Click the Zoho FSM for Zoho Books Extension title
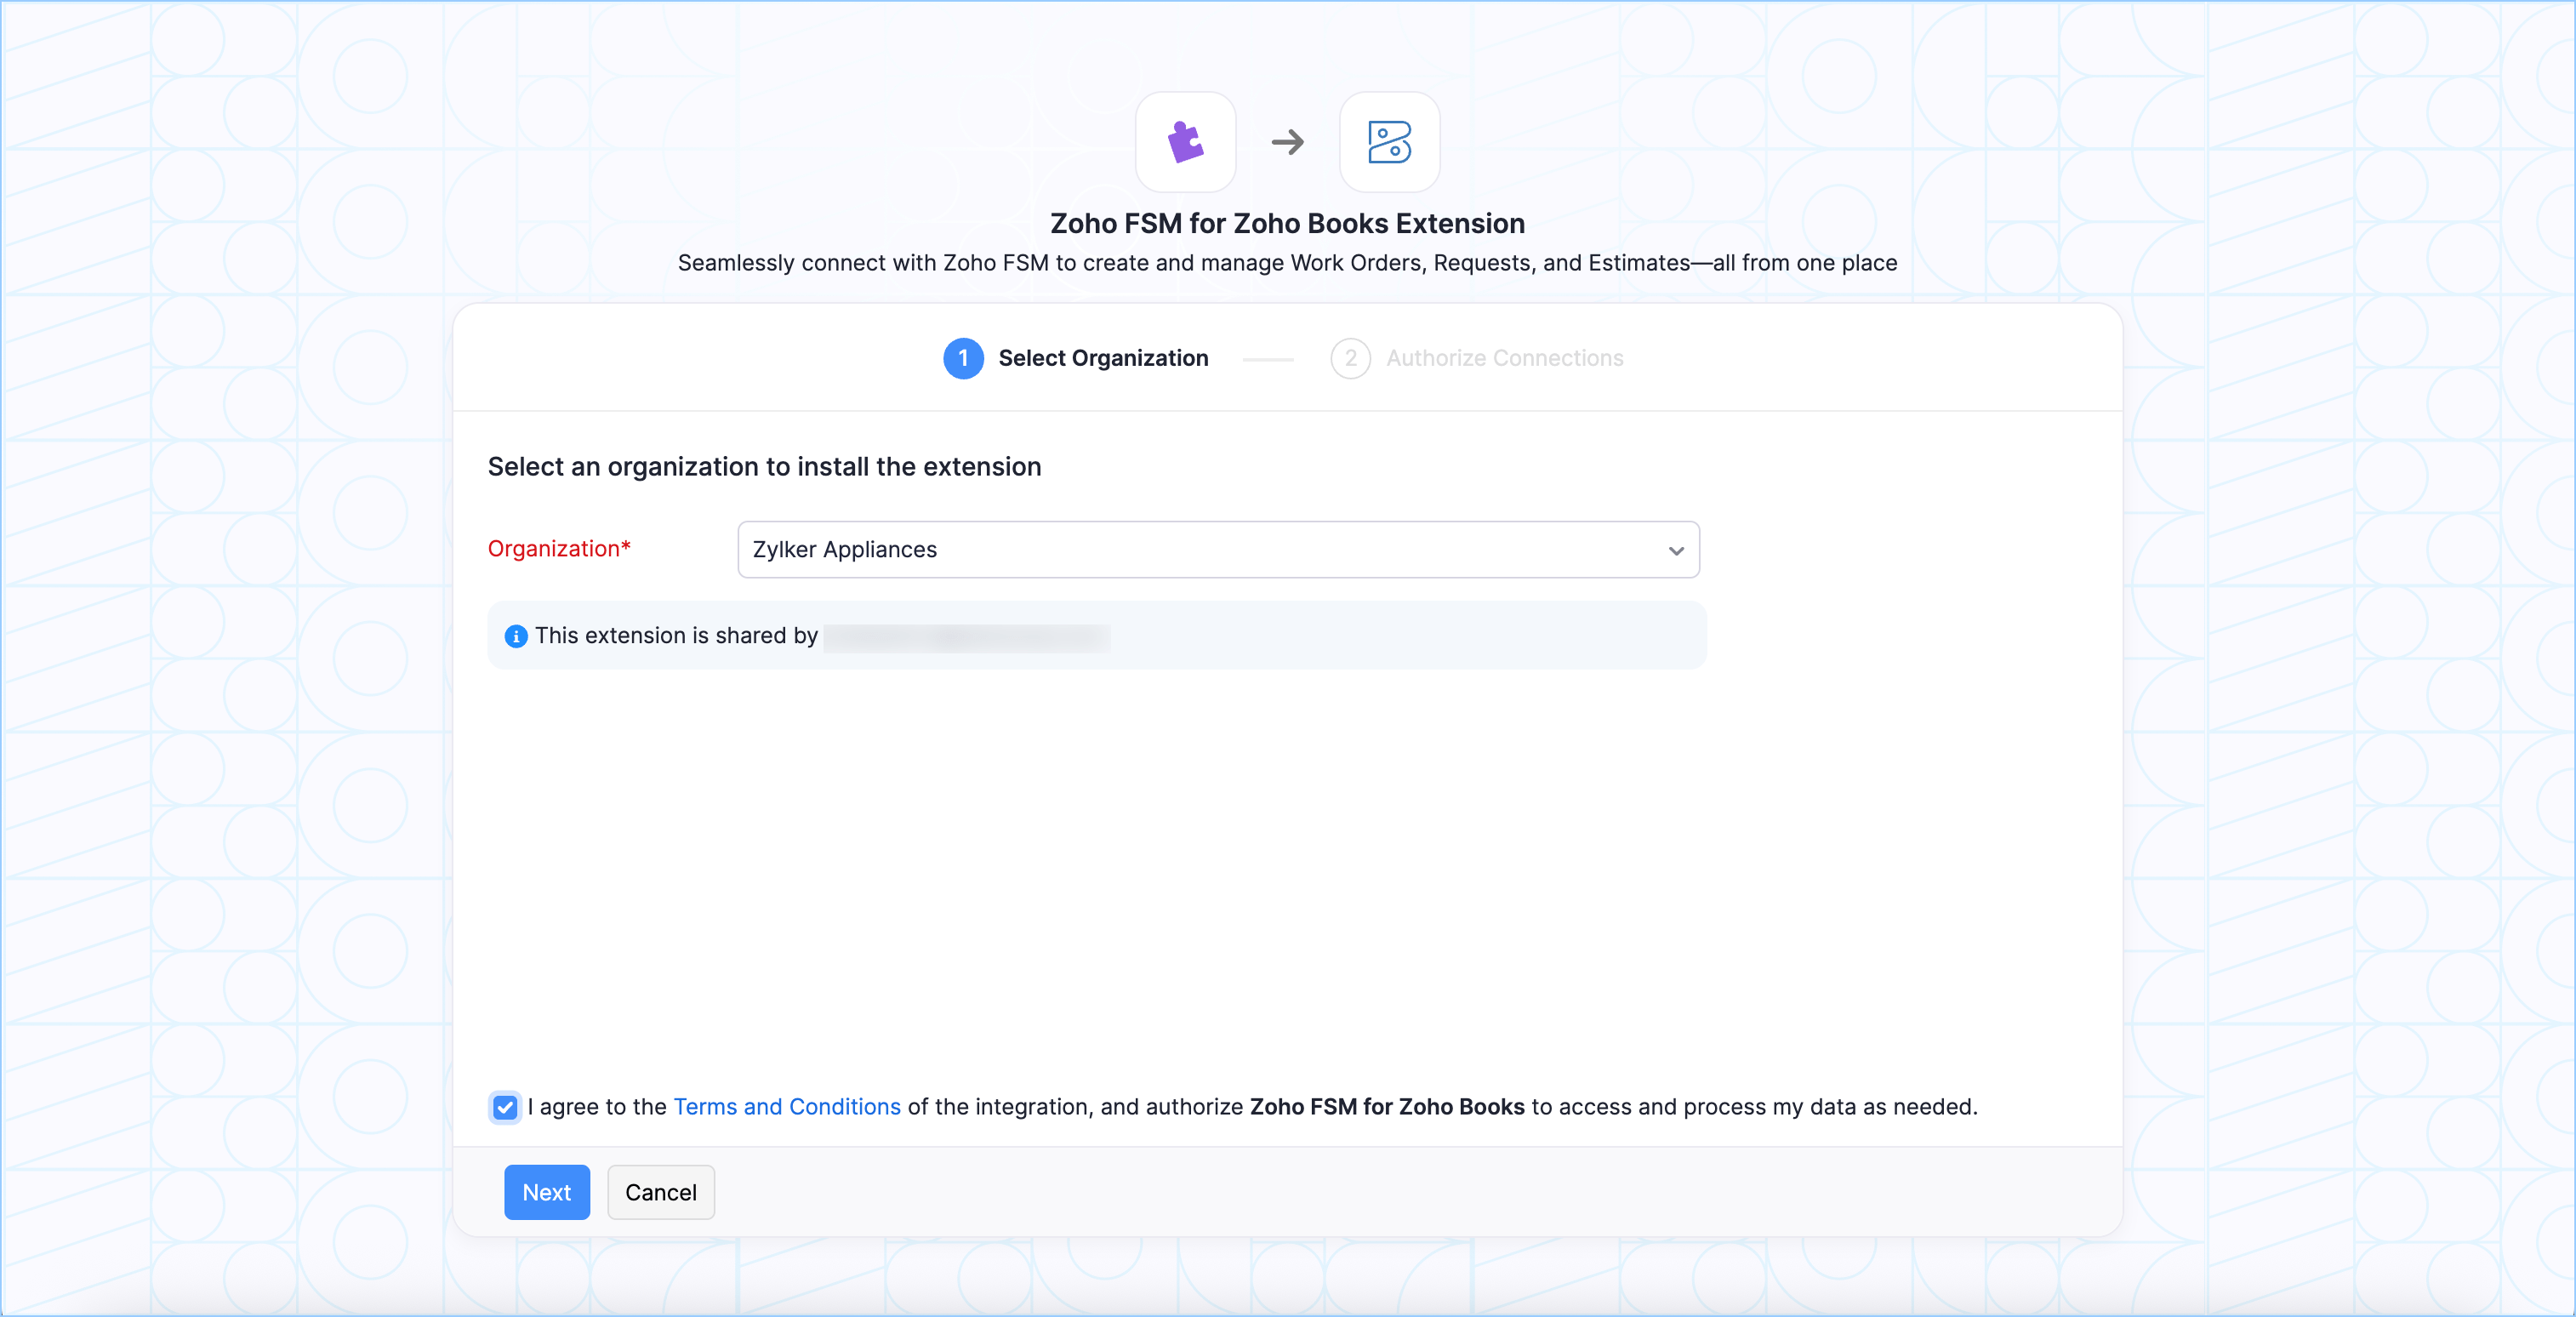2576x1317 pixels. tap(1287, 223)
